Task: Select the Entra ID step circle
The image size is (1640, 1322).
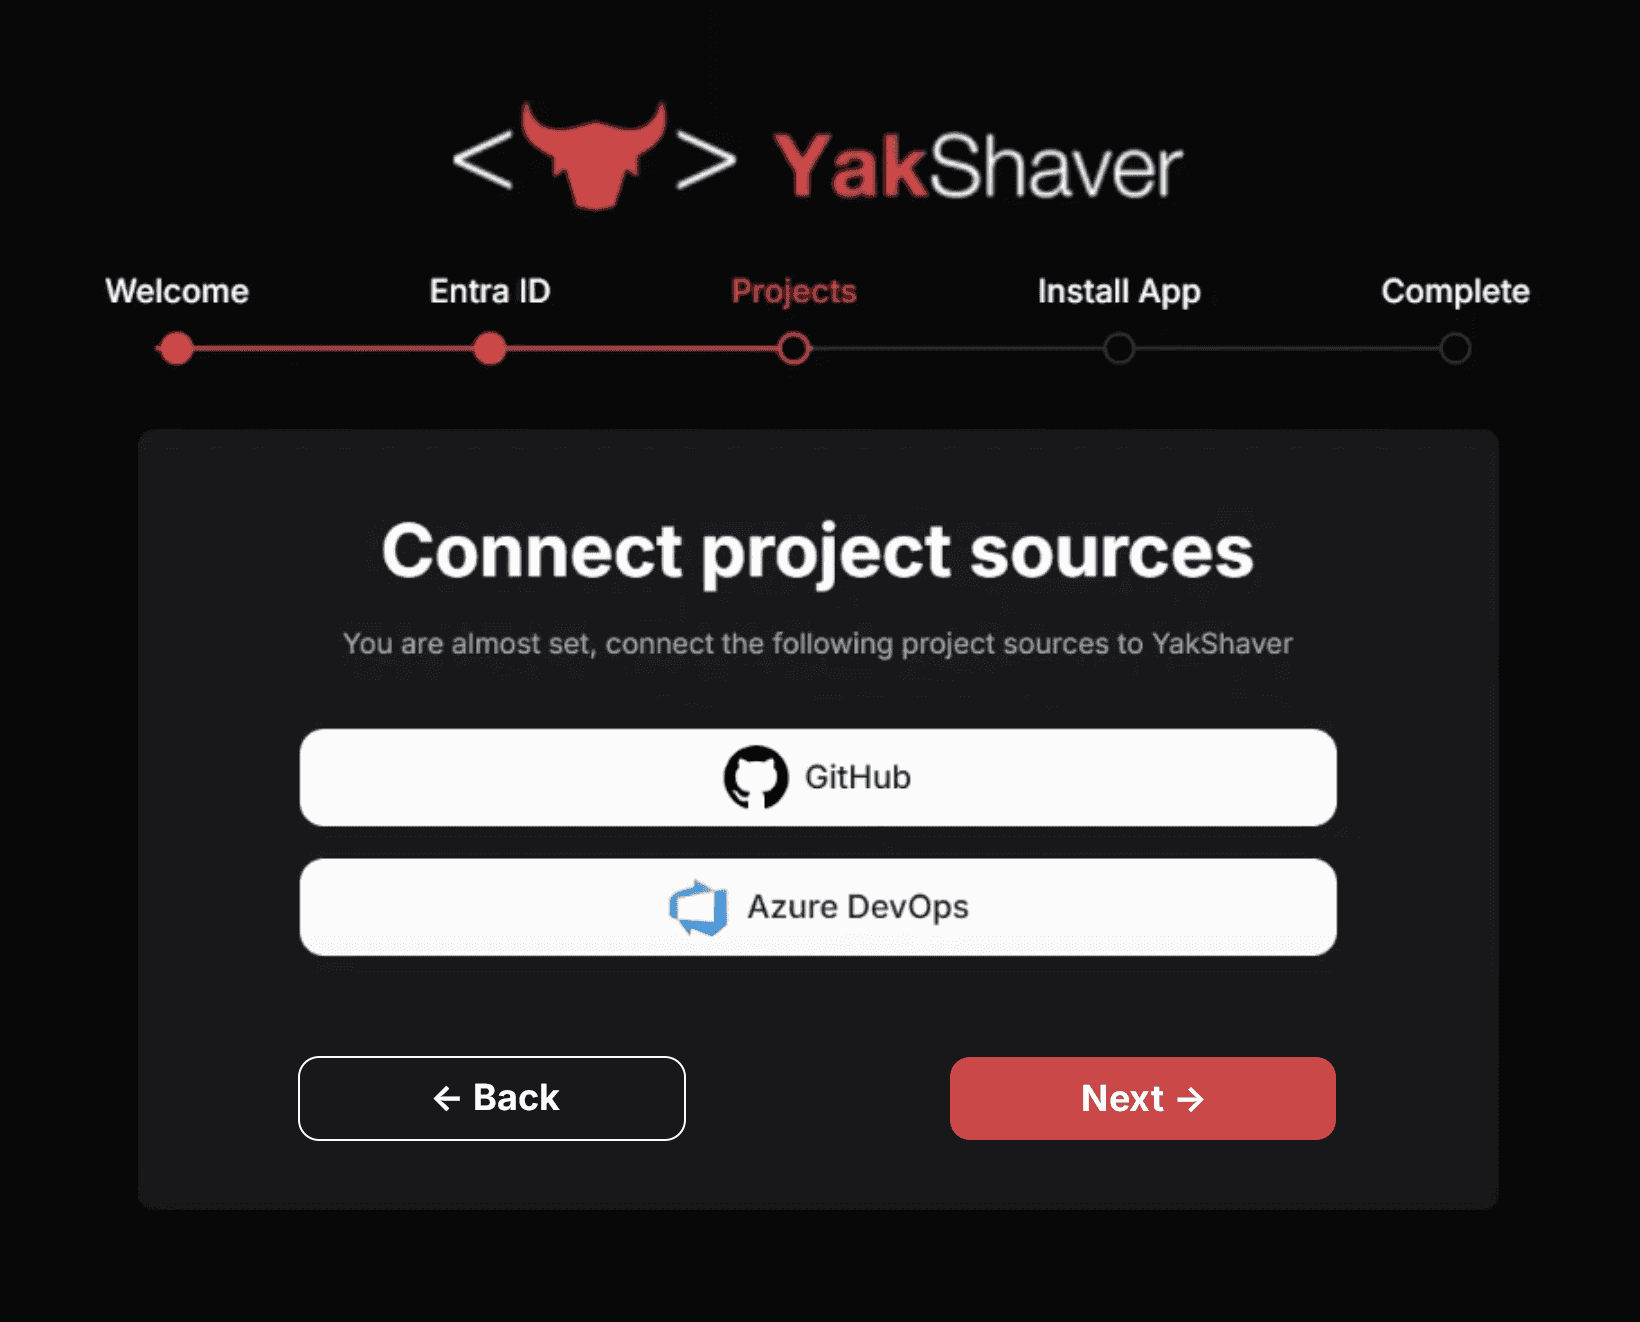Action: 490,349
